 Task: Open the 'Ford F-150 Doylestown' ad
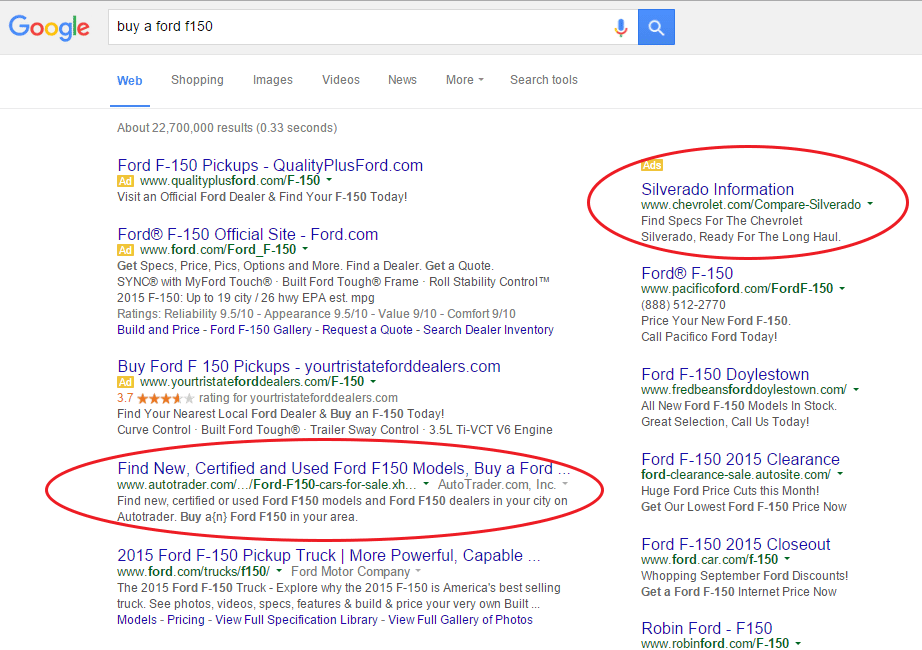(x=725, y=375)
